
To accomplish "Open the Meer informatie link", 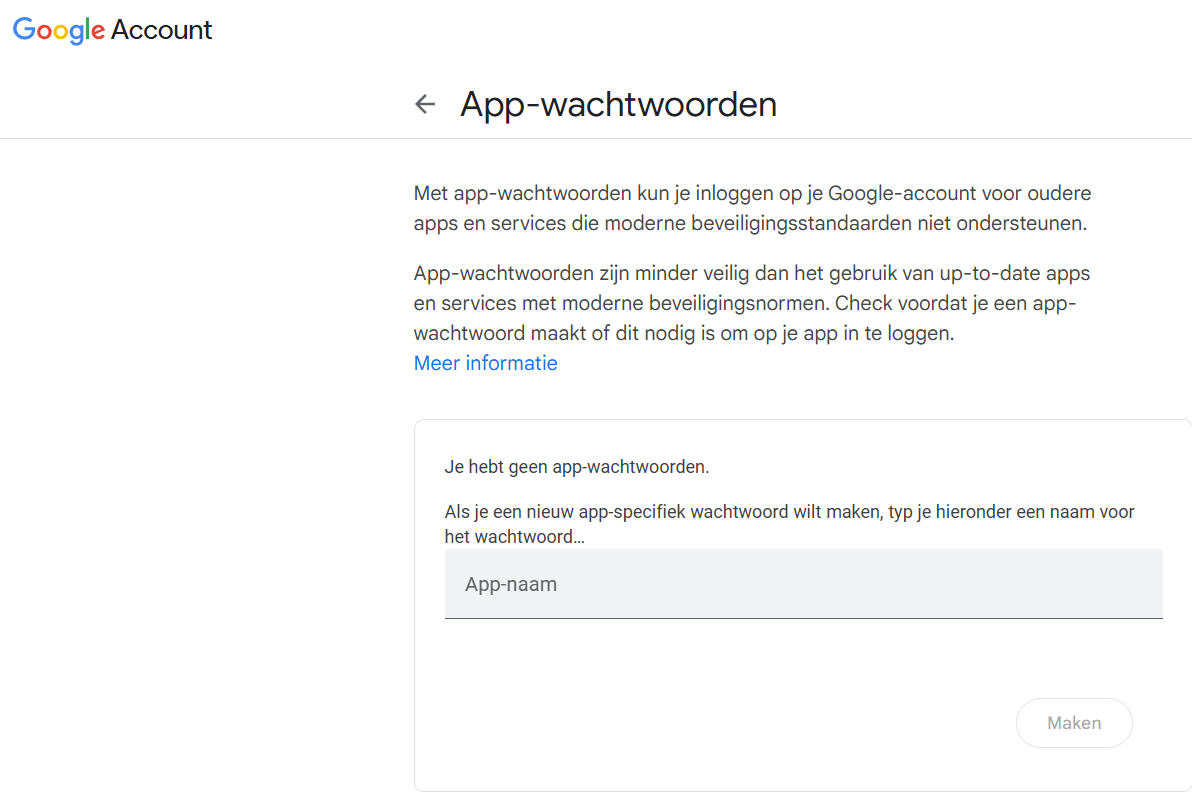I will (x=485, y=363).
